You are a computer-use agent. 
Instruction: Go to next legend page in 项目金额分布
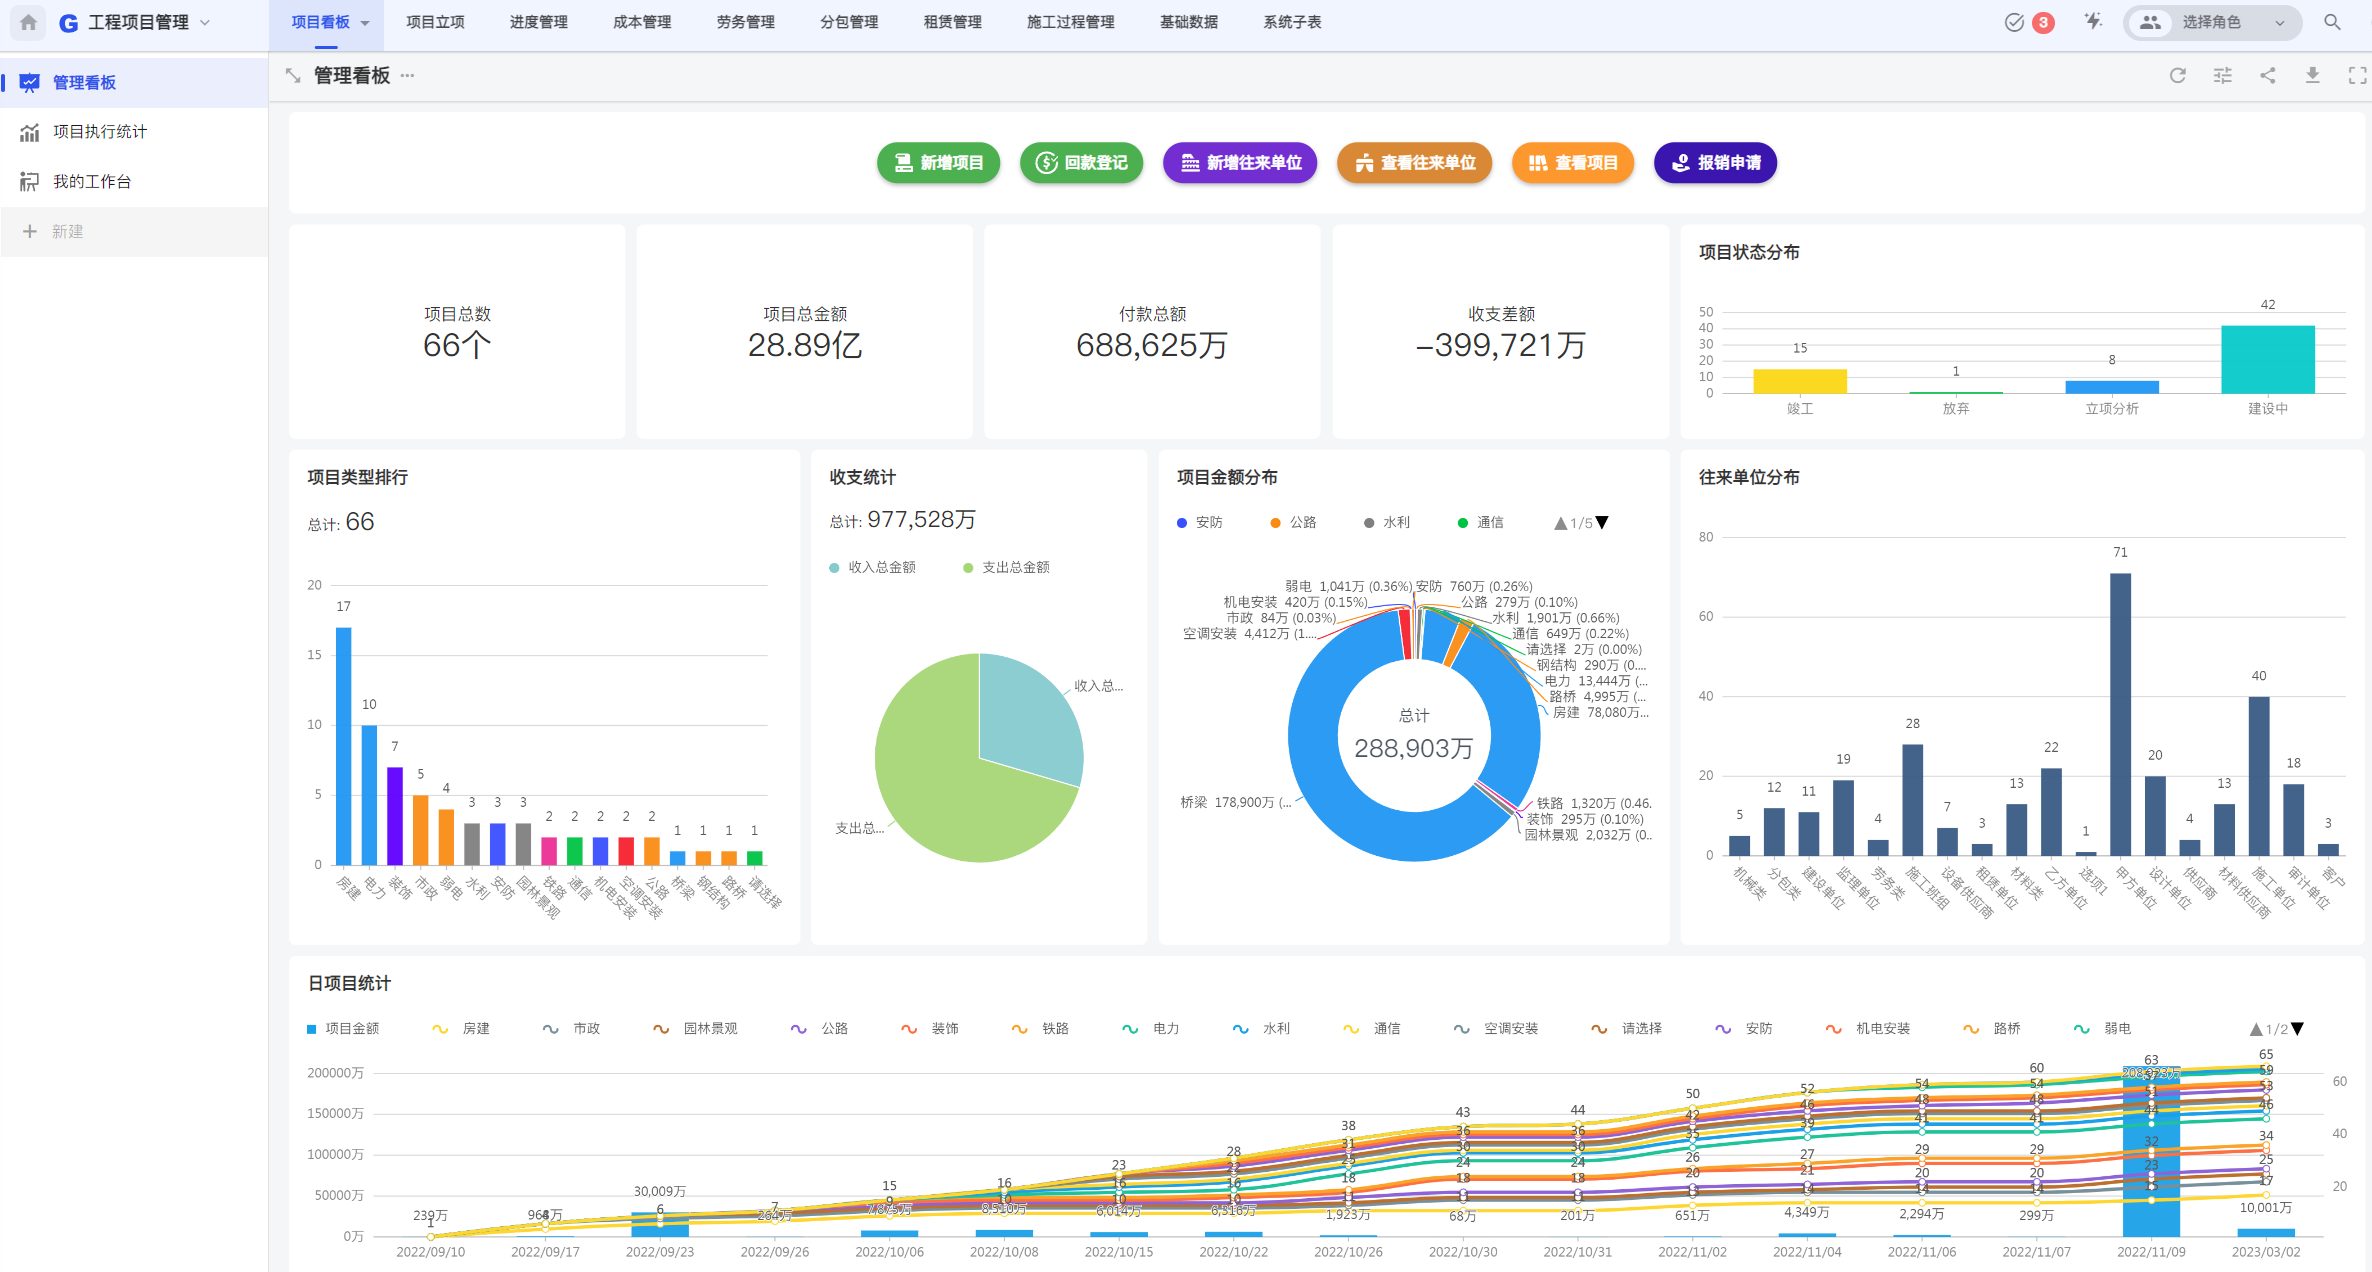coord(1602,523)
